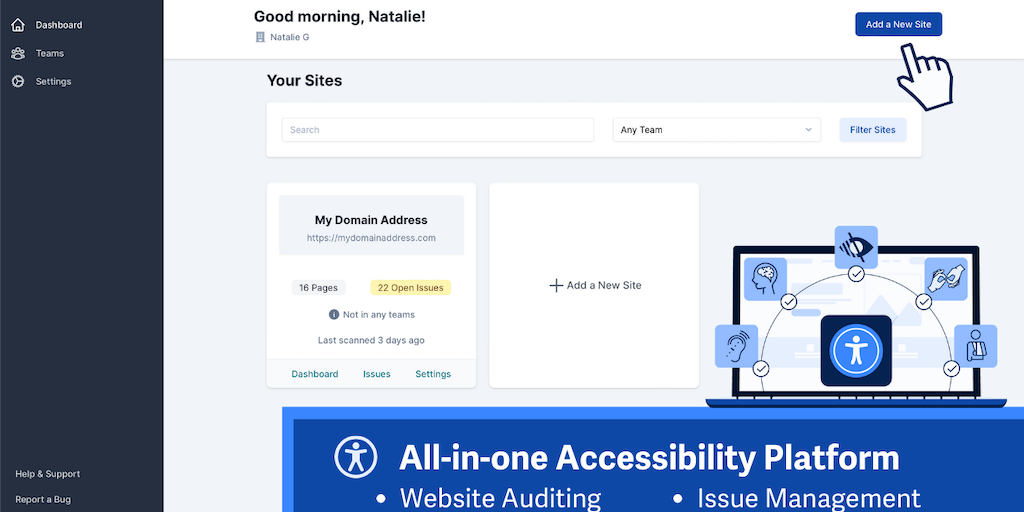Viewport: 1024px width, 512px height.
Task: Click the 22 Open Issues badge
Action: pyautogui.click(x=410, y=287)
